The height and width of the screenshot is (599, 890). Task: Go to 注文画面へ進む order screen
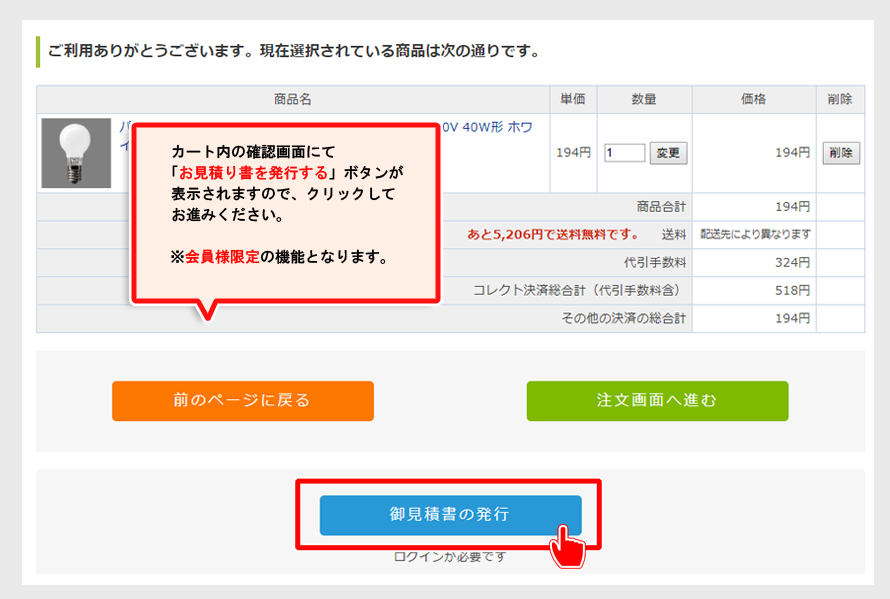[x=657, y=401]
